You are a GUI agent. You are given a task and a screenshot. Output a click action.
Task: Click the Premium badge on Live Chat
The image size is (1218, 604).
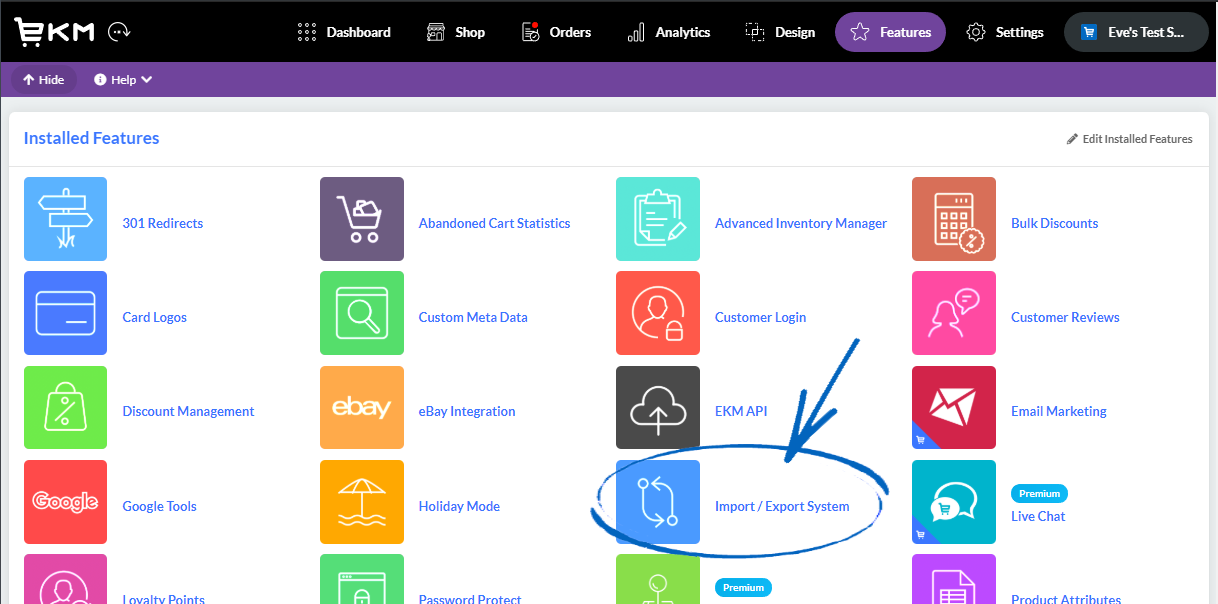coord(1039,493)
